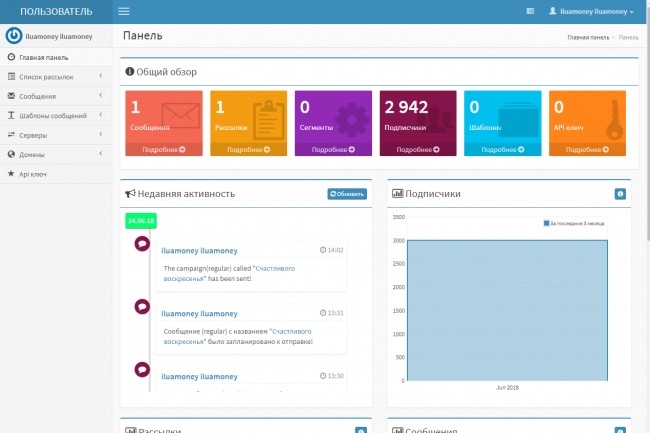The image size is (650, 433).
Task: Open Iluamoney user link in 14:02 entry
Action: pyautogui.click(x=199, y=251)
